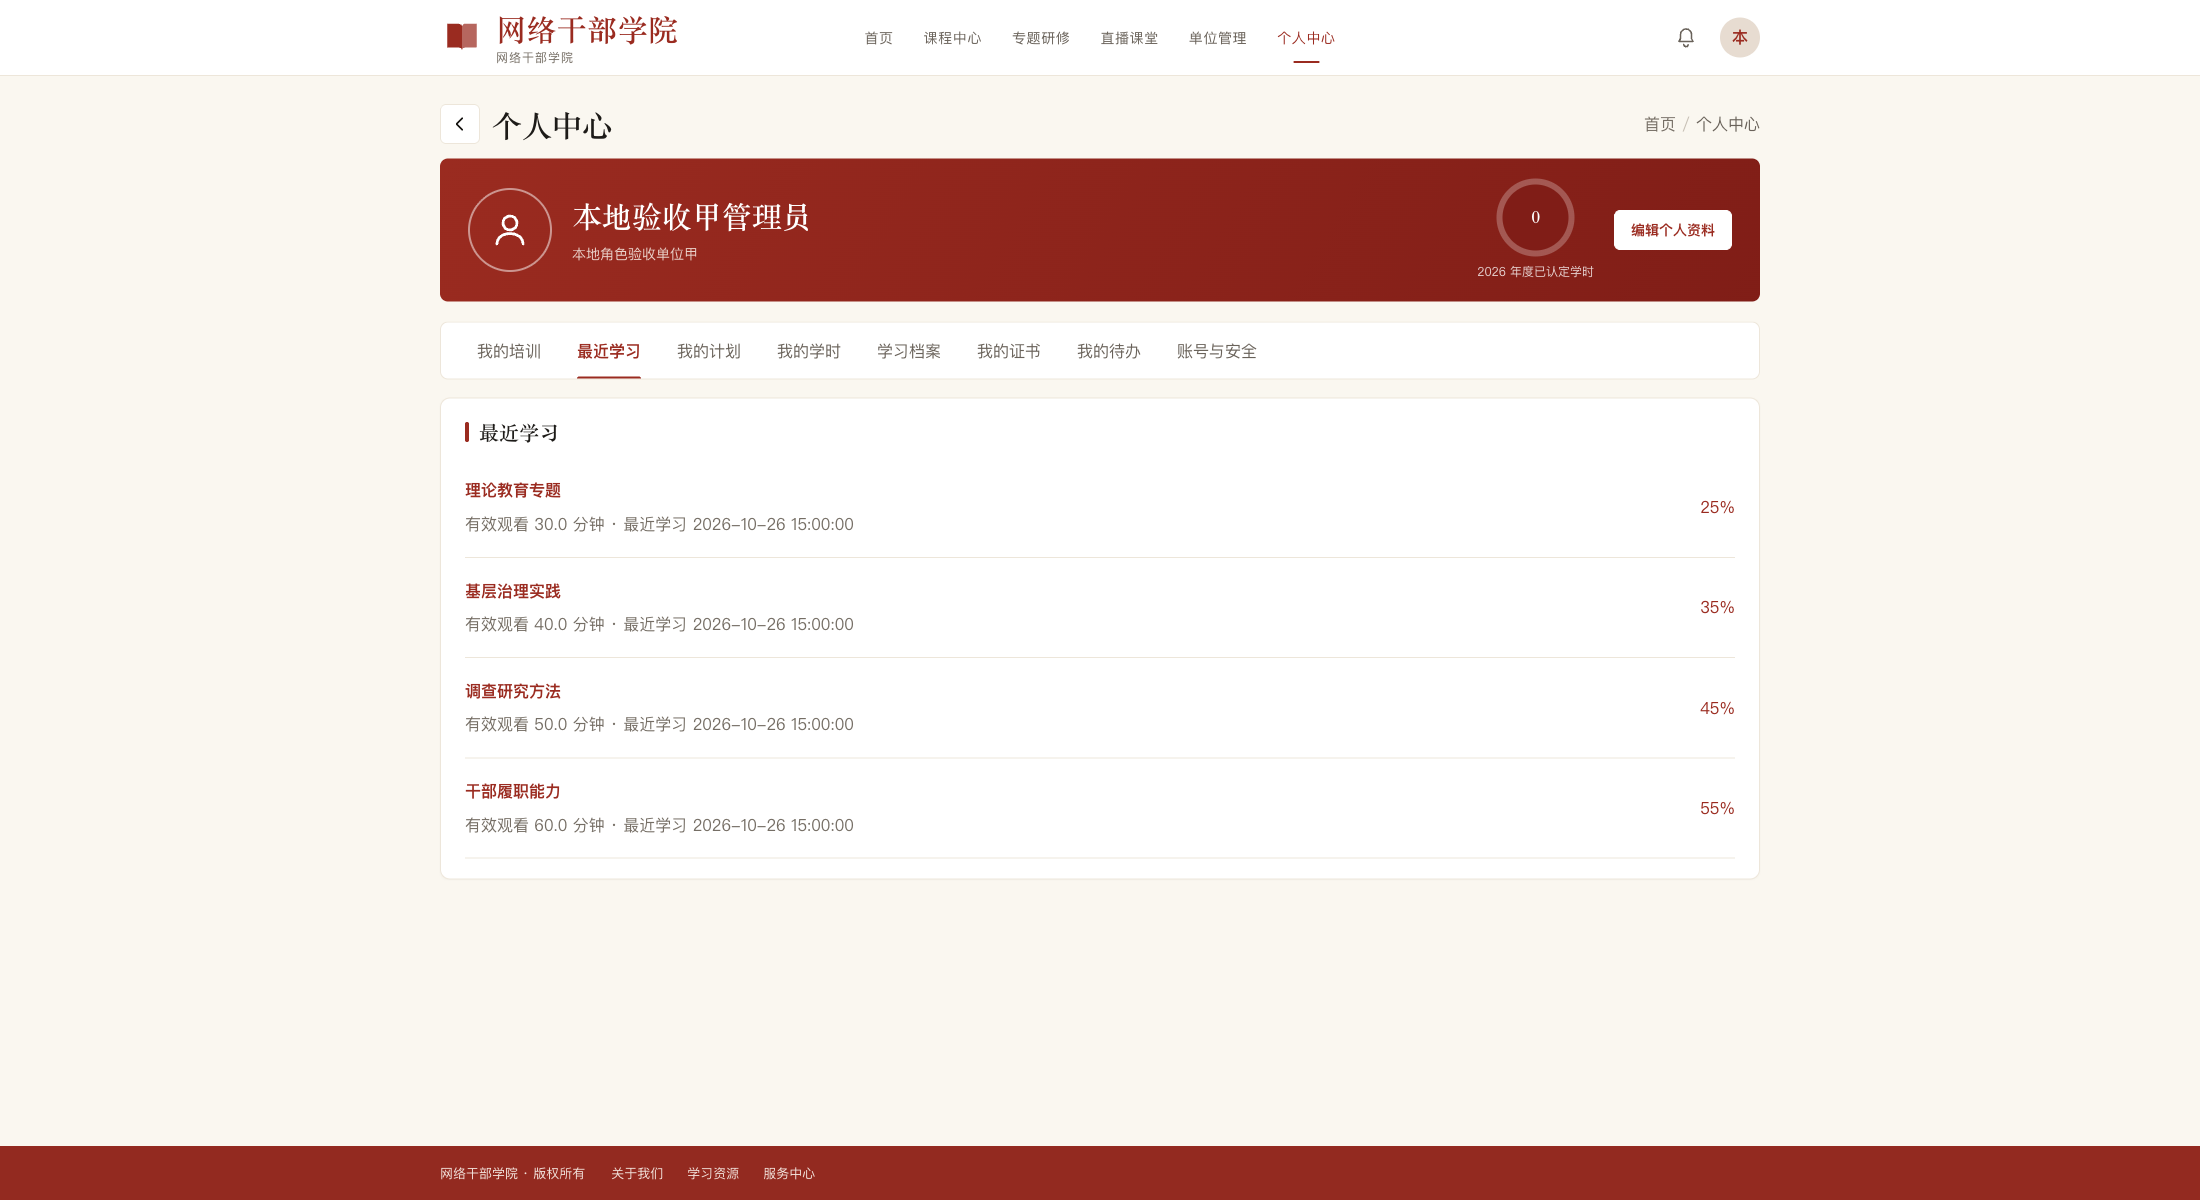Click the label 2026 年度已认定学时
This screenshot has width=2200, height=1200.
[1535, 272]
